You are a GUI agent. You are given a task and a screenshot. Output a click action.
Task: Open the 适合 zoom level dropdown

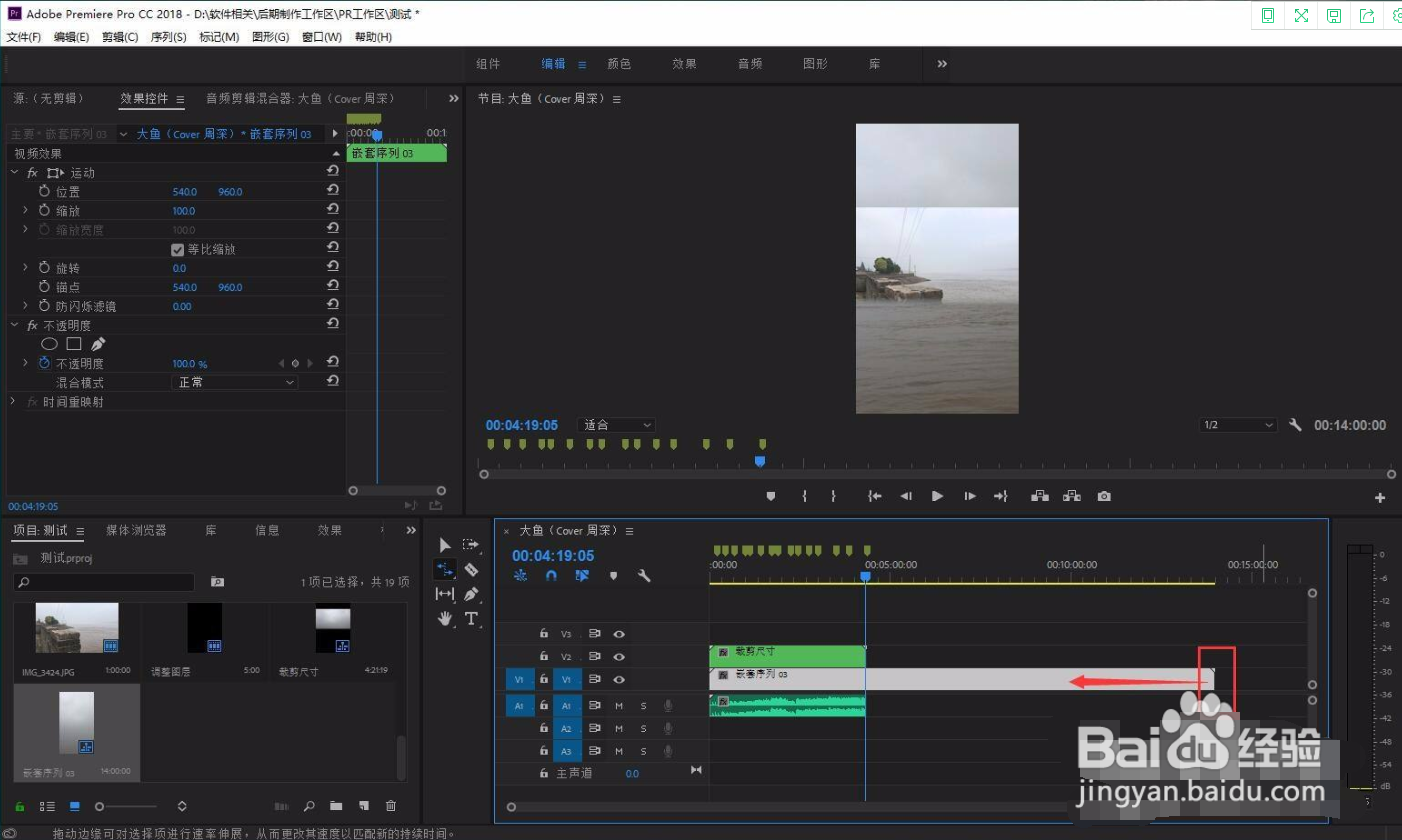(x=617, y=425)
